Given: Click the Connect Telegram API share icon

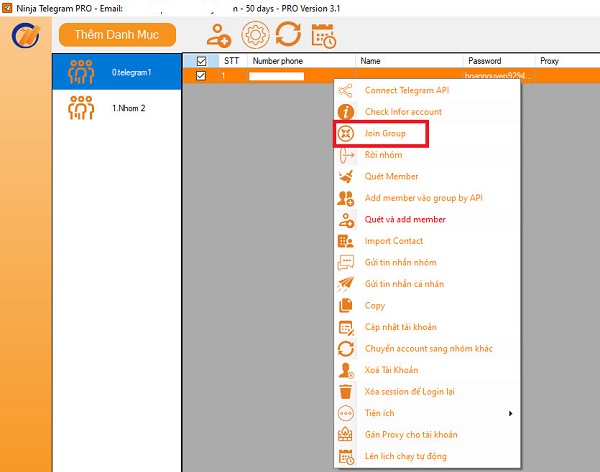Looking at the screenshot, I should (346, 91).
